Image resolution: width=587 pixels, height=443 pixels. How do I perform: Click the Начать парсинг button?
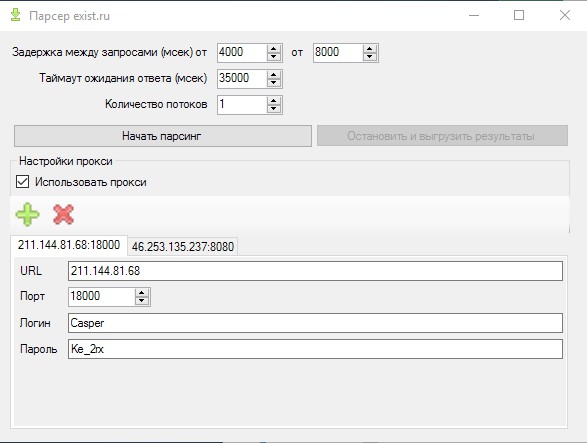pos(163,136)
